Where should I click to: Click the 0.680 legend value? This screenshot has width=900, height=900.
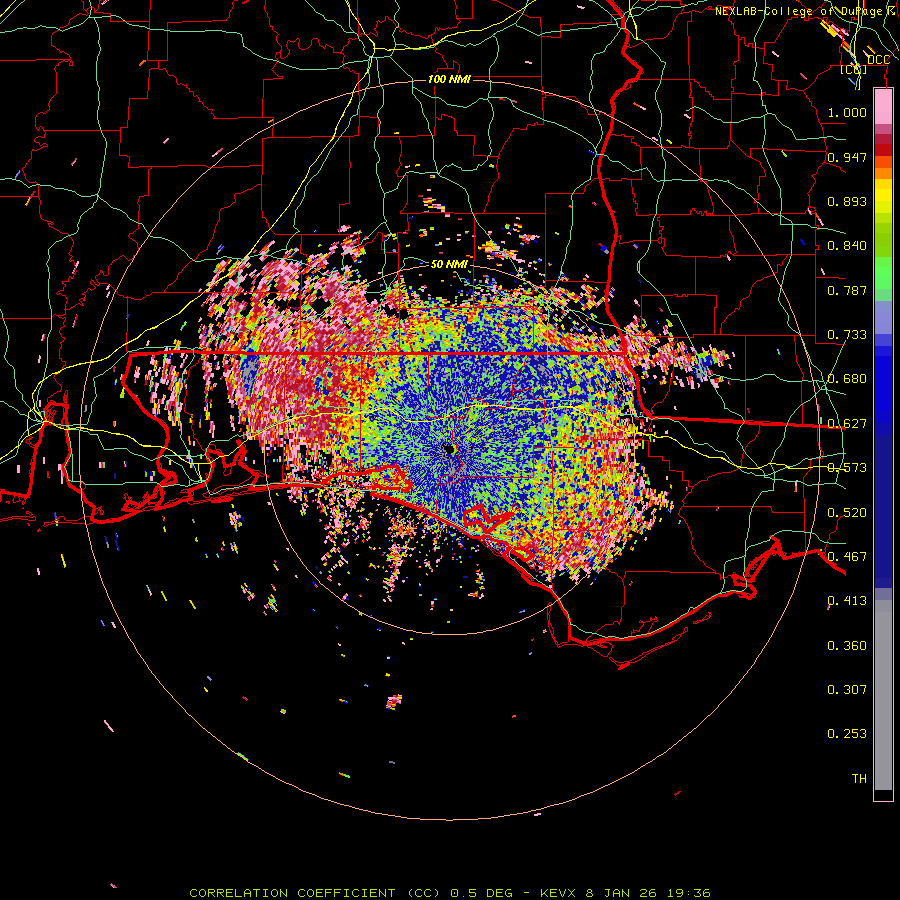click(x=847, y=379)
